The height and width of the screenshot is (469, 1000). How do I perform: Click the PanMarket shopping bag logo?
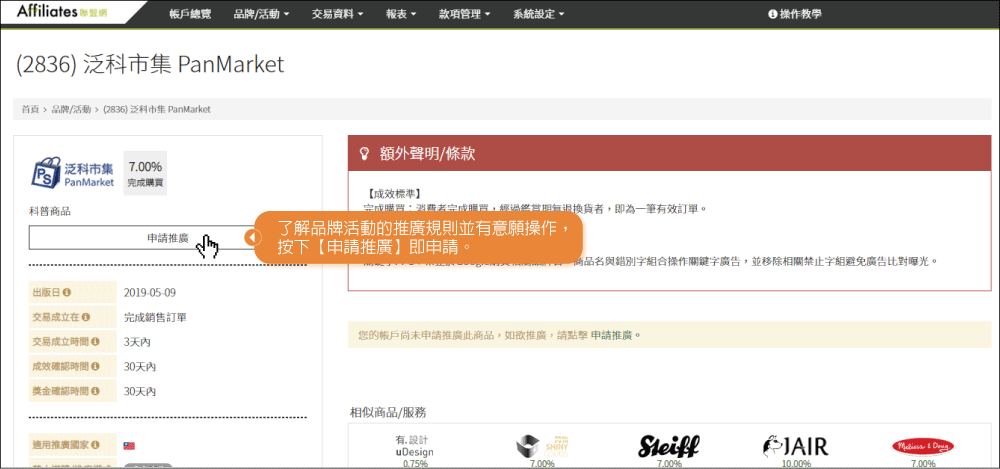47,172
